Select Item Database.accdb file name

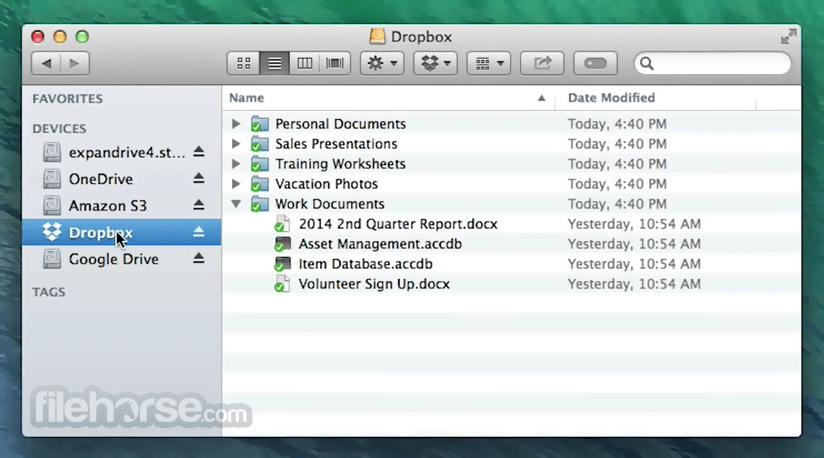pyautogui.click(x=365, y=264)
